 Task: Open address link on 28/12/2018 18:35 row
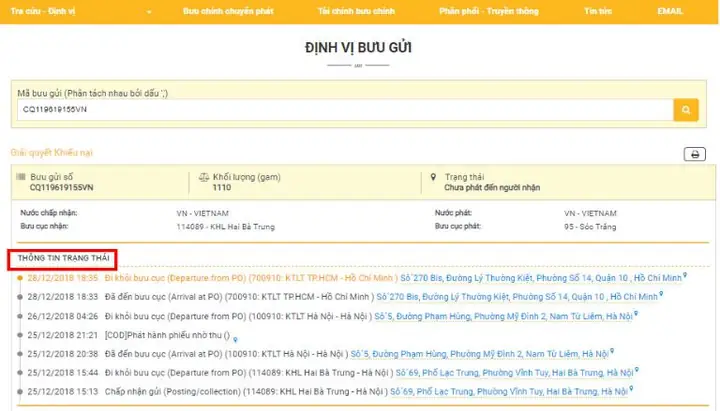[541, 278]
